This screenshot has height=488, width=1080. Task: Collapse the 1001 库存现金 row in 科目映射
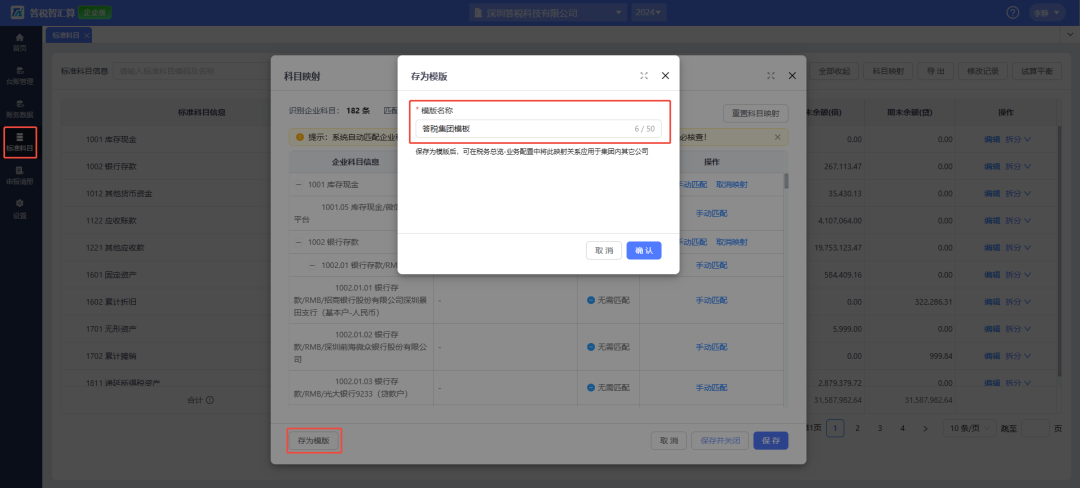coord(298,184)
